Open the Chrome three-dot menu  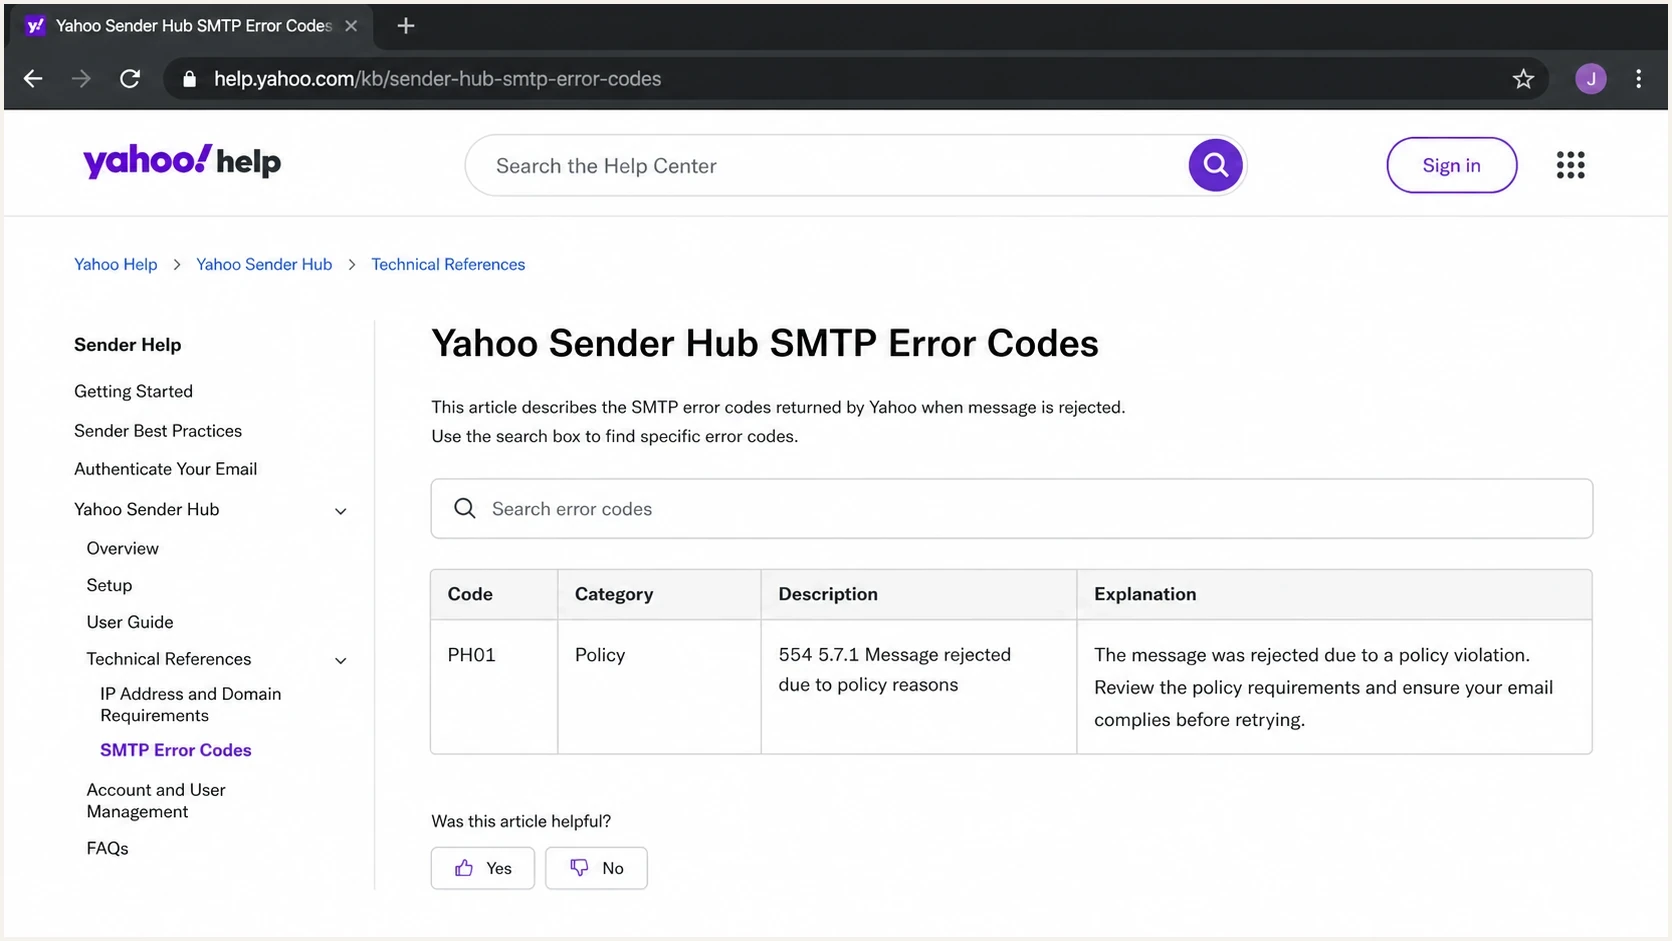(1638, 79)
